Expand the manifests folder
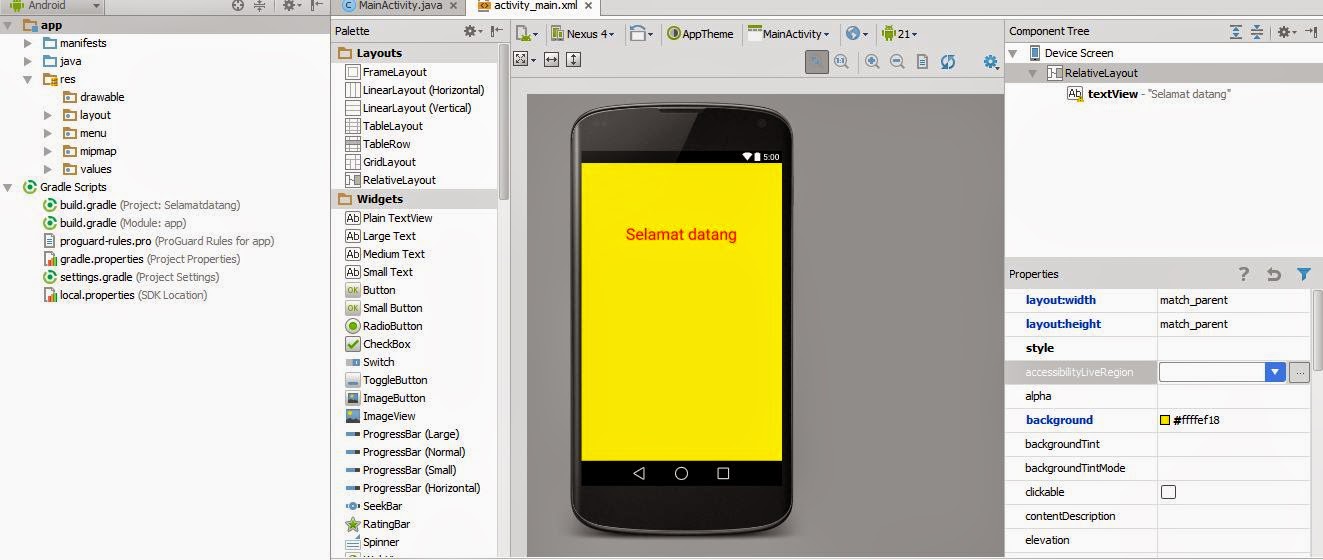 point(29,43)
